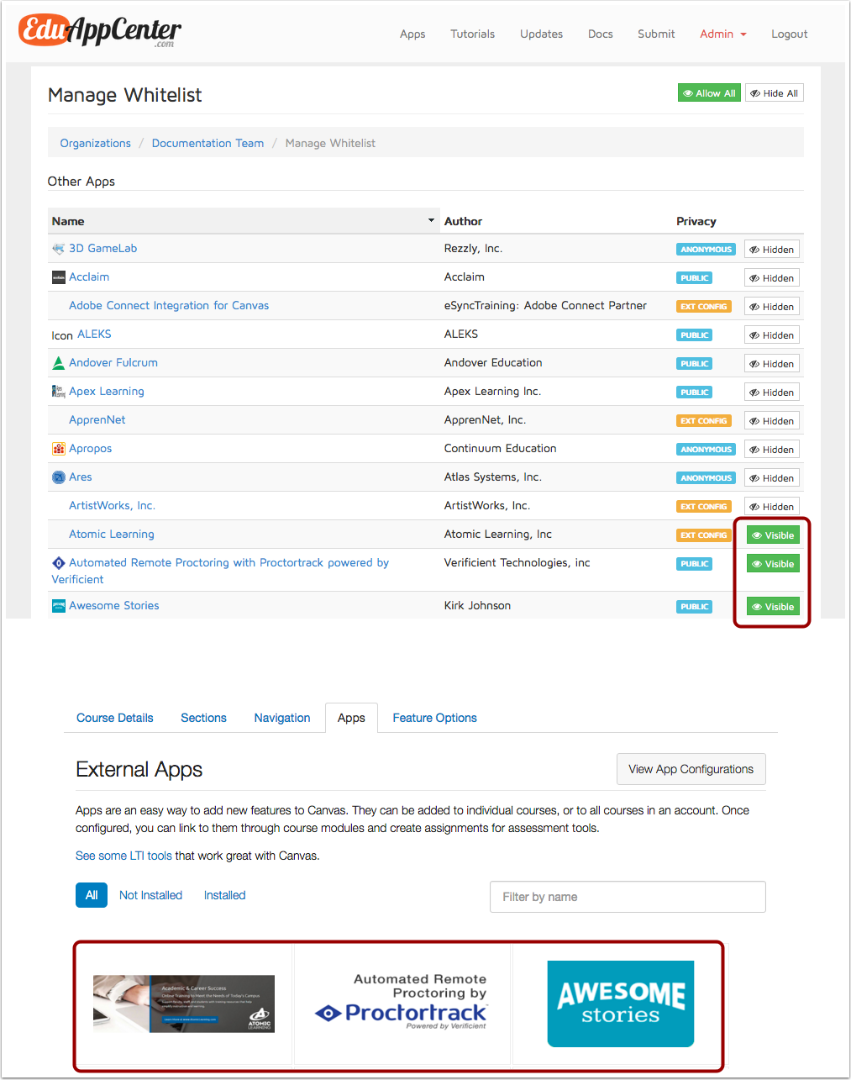Viewport: 851px width, 1080px height.
Task: Select the Apex Learning app icon
Action: pyautogui.click(x=58, y=392)
